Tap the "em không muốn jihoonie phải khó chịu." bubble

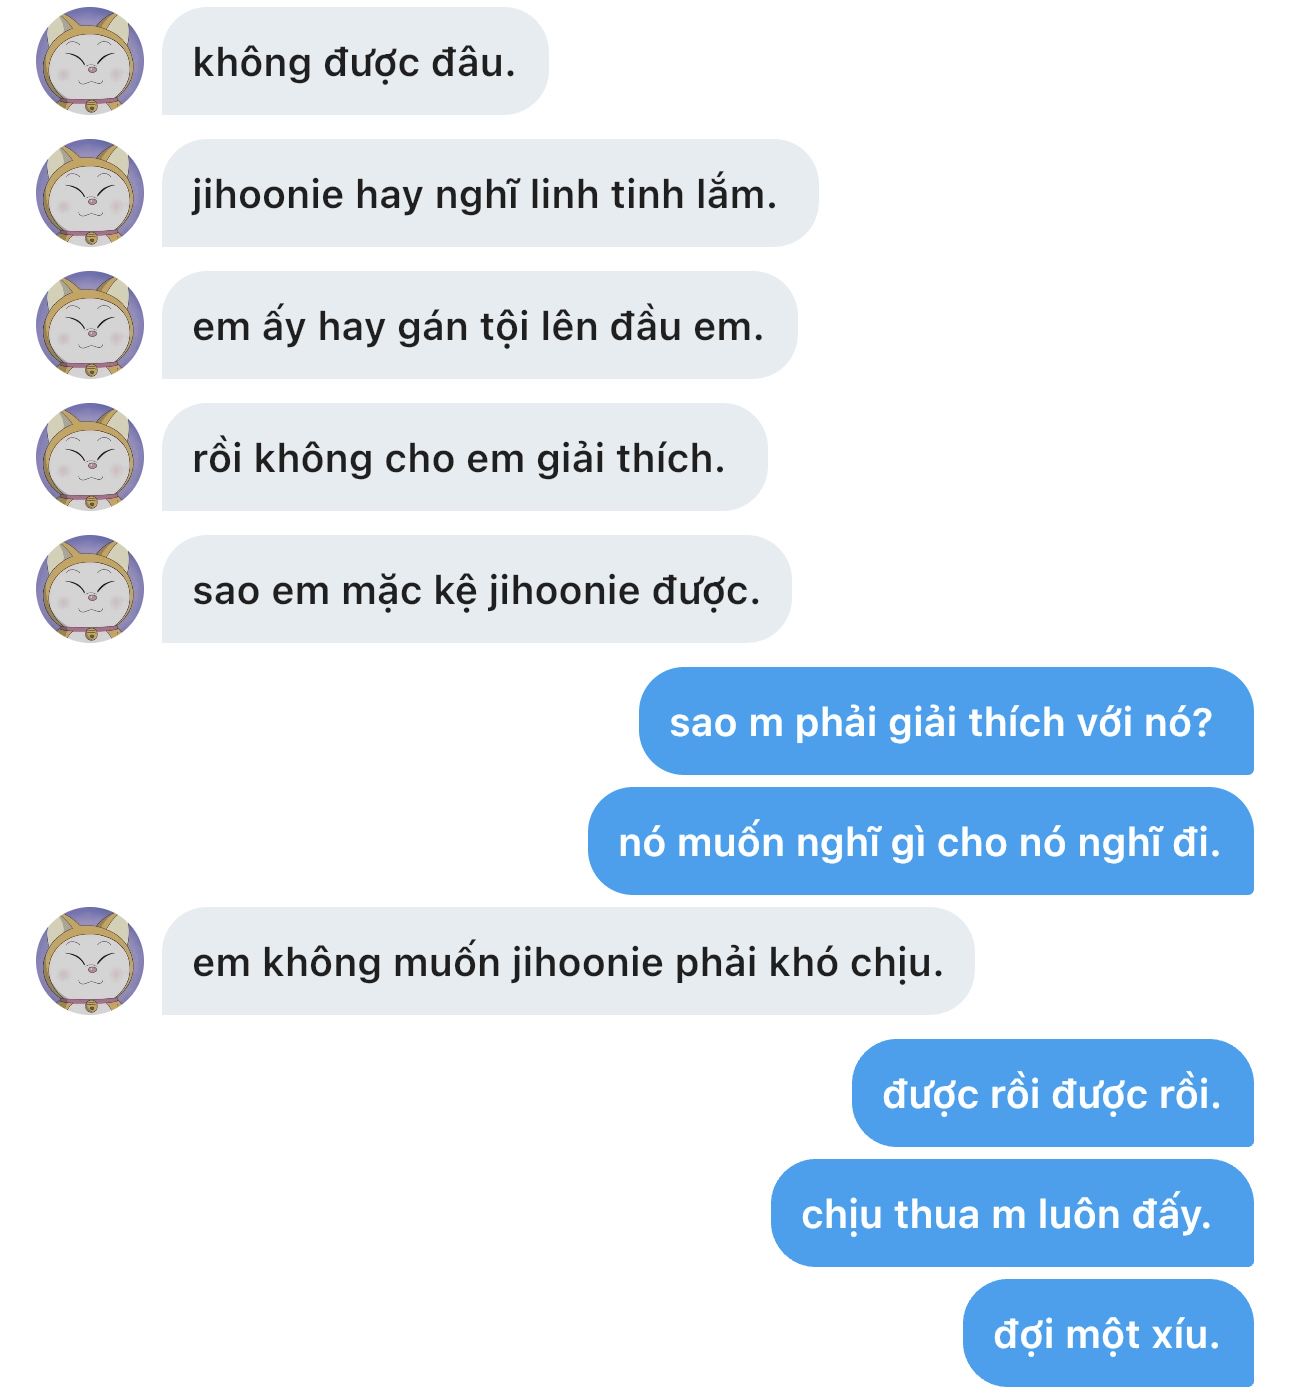tap(568, 961)
